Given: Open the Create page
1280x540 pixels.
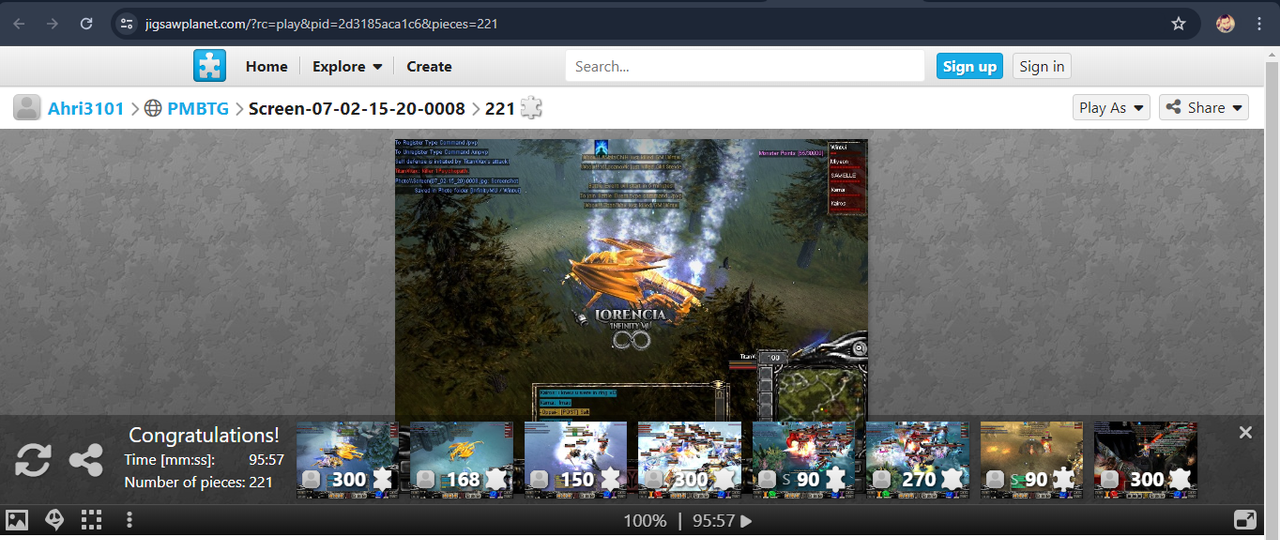Looking at the screenshot, I should pos(429,66).
